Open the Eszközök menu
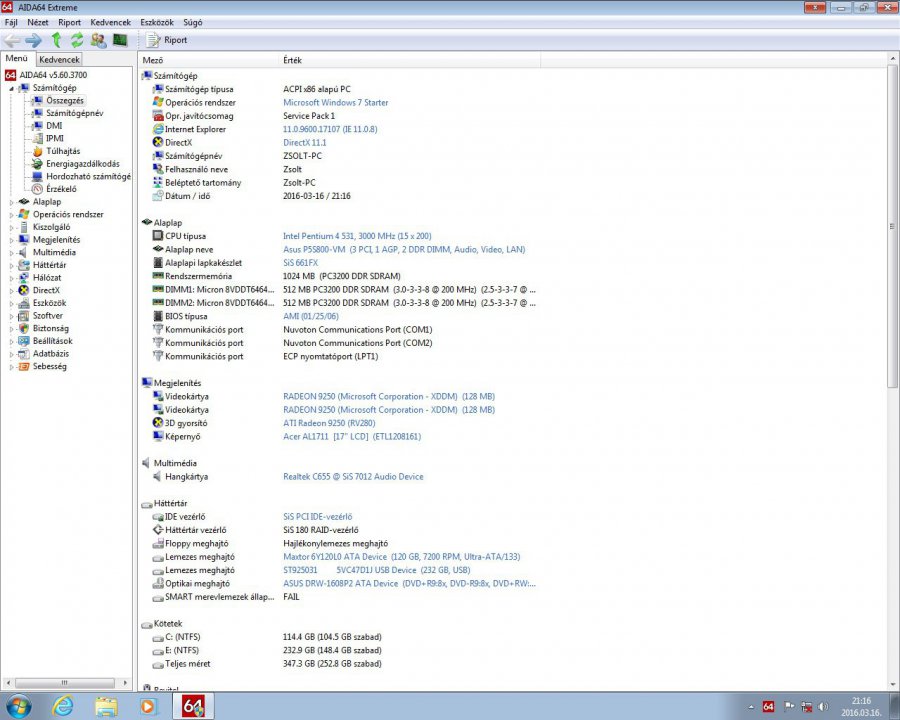Image resolution: width=900 pixels, height=720 pixels. point(157,22)
